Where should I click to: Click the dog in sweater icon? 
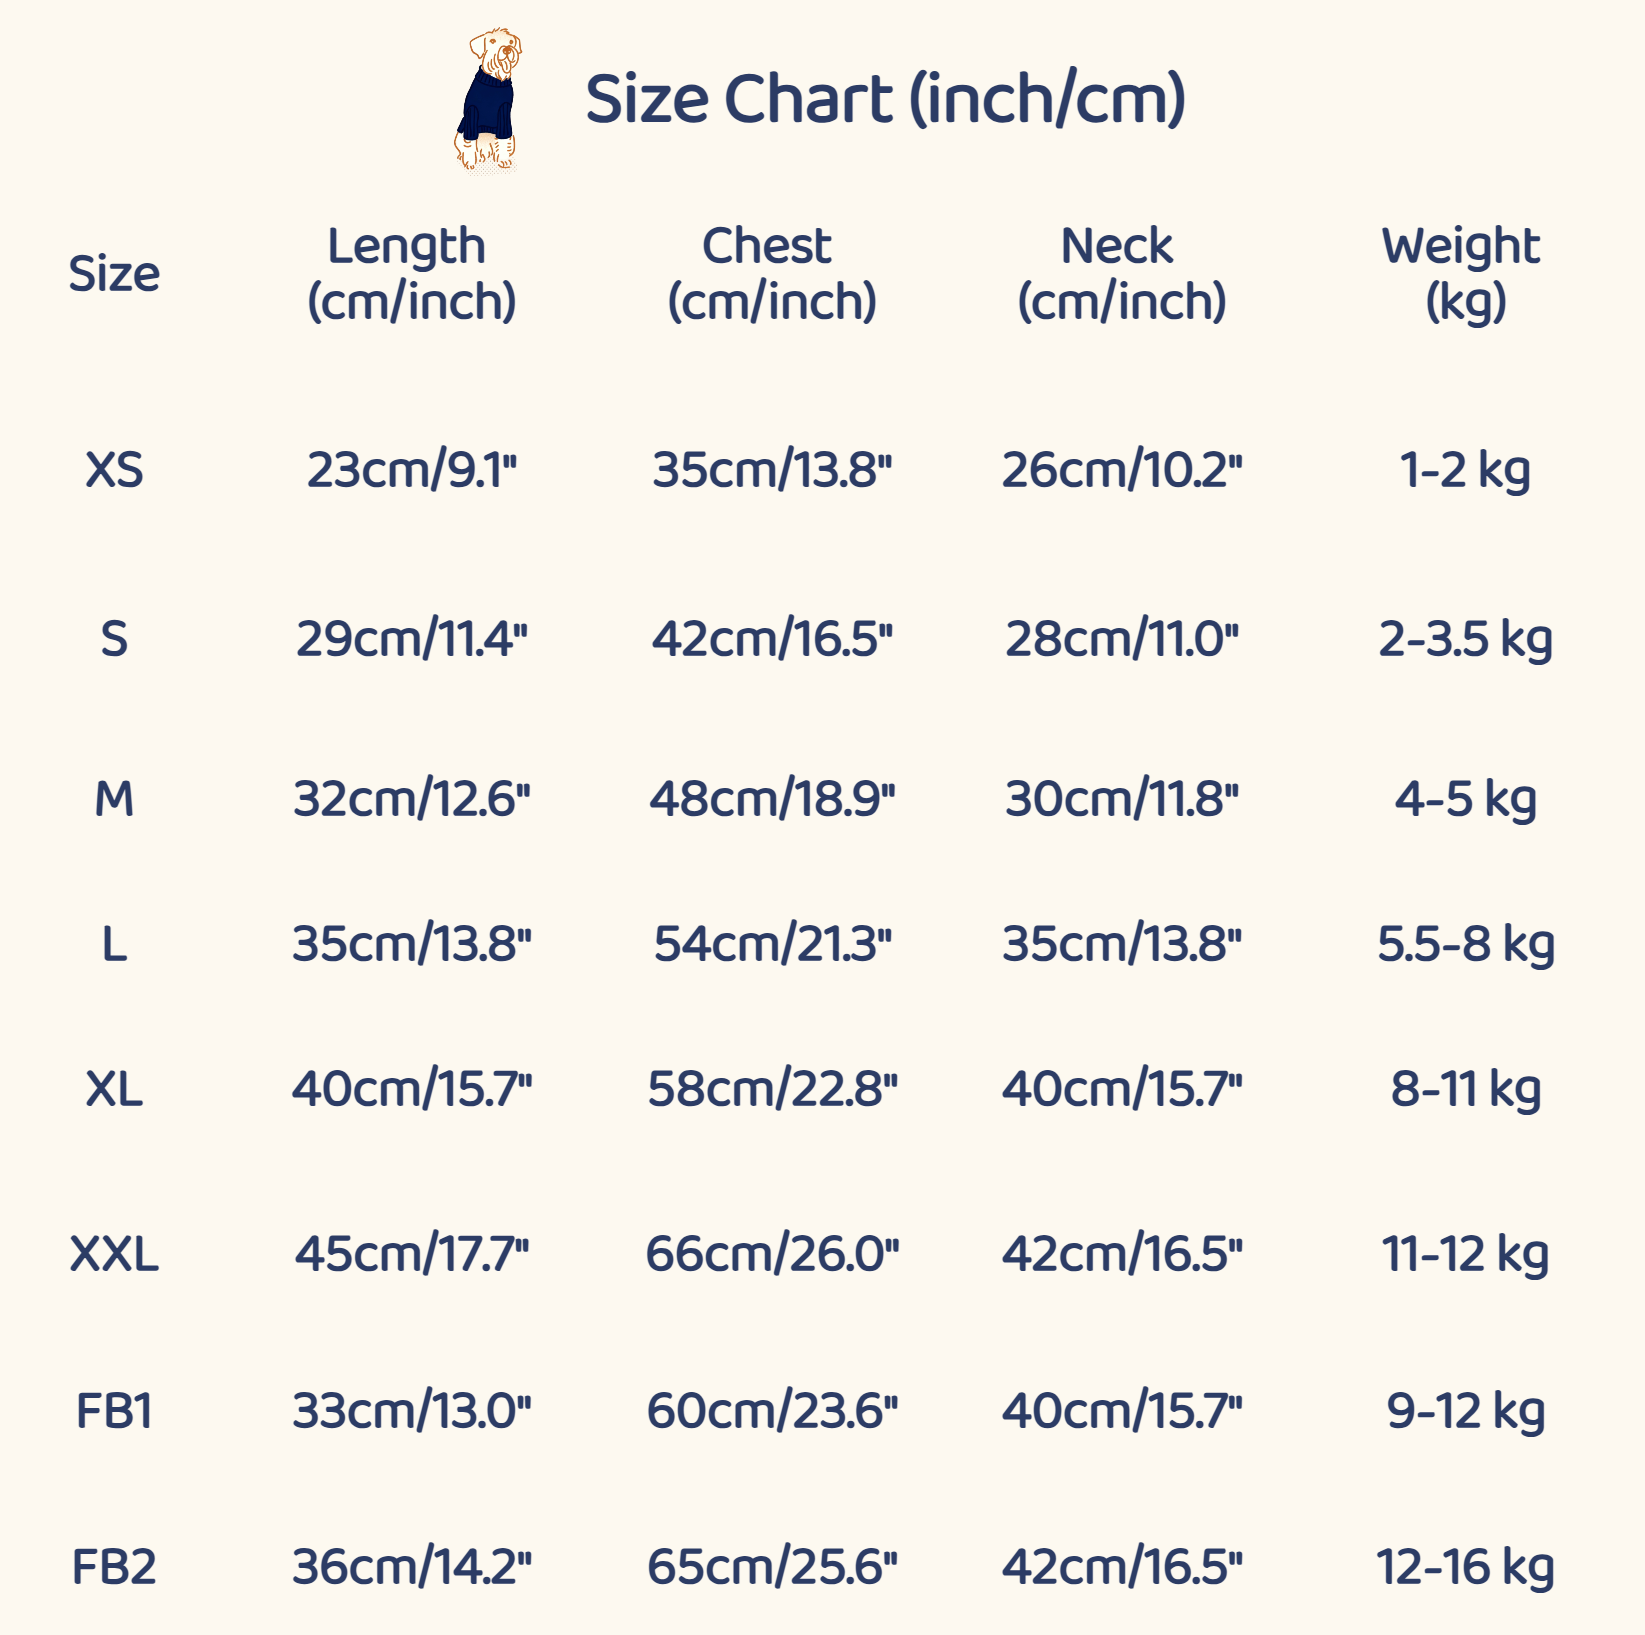coord(487,100)
